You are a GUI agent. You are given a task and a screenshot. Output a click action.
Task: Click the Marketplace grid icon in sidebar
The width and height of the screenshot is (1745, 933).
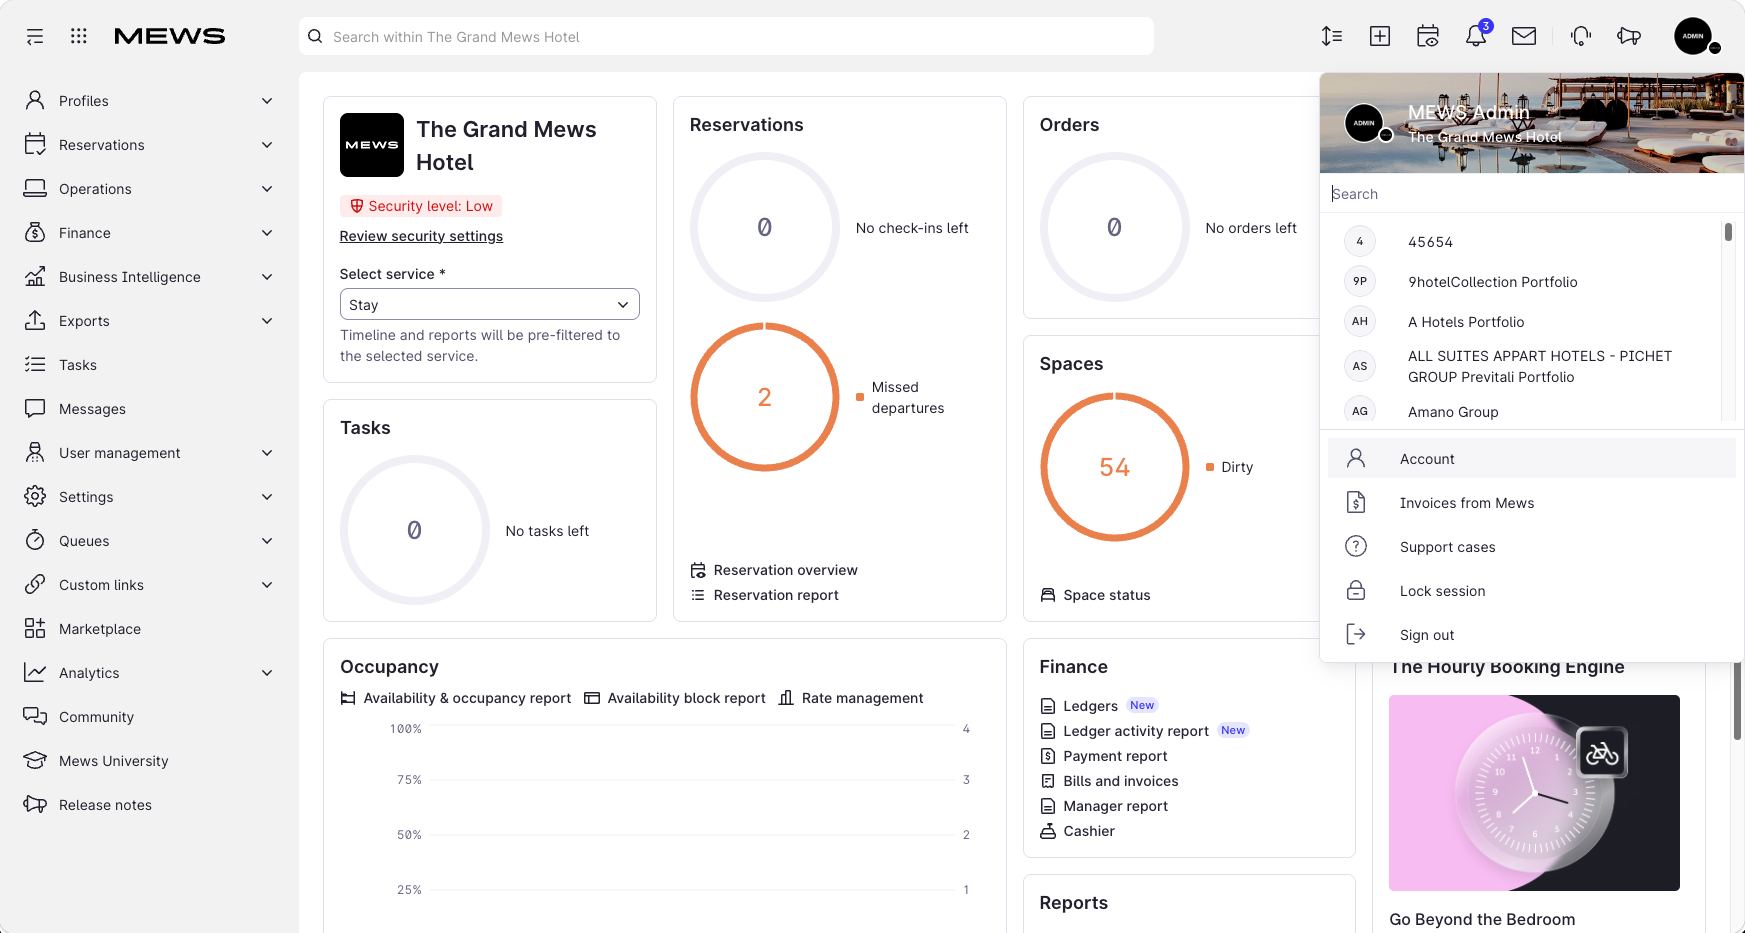35,629
